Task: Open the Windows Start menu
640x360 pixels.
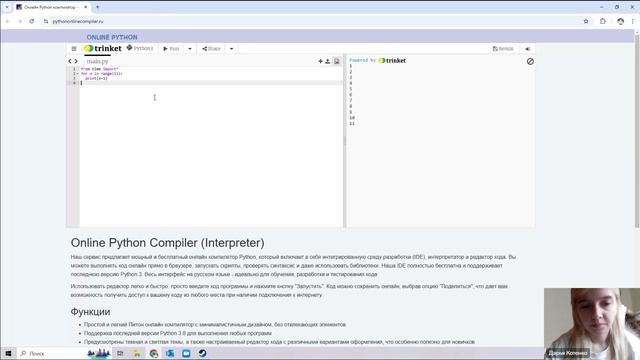Action: tap(8, 353)
